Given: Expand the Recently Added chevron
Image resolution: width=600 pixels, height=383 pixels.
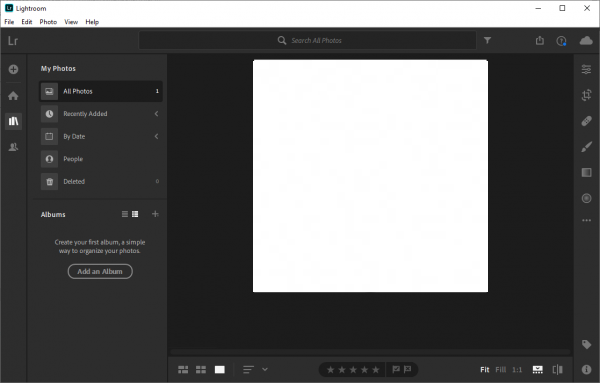Looking at the screenshot, I should tap(157, 114).
